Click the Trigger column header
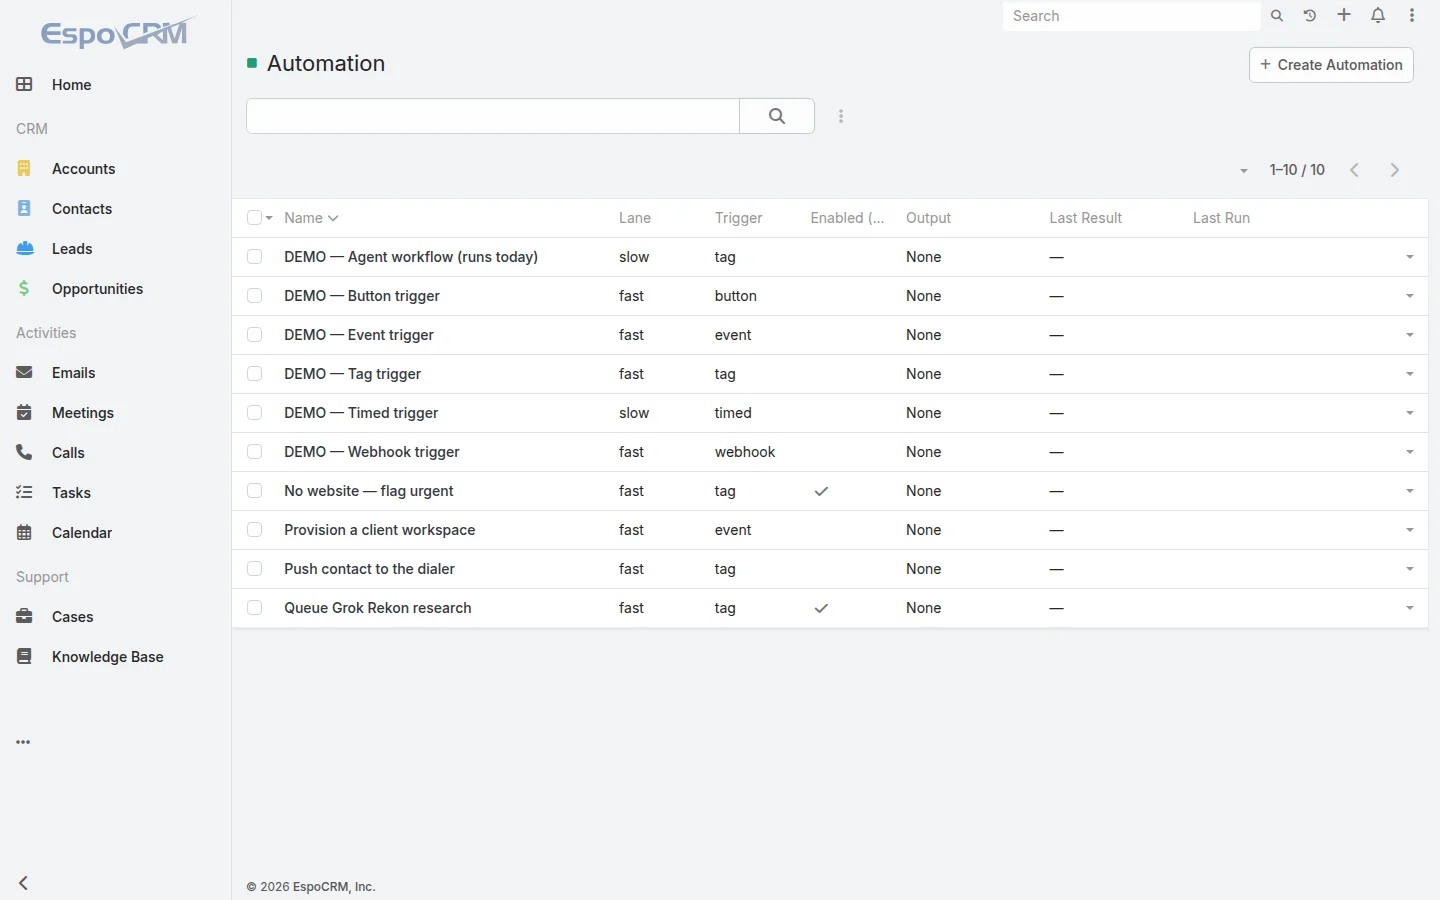 click(738, 218)
